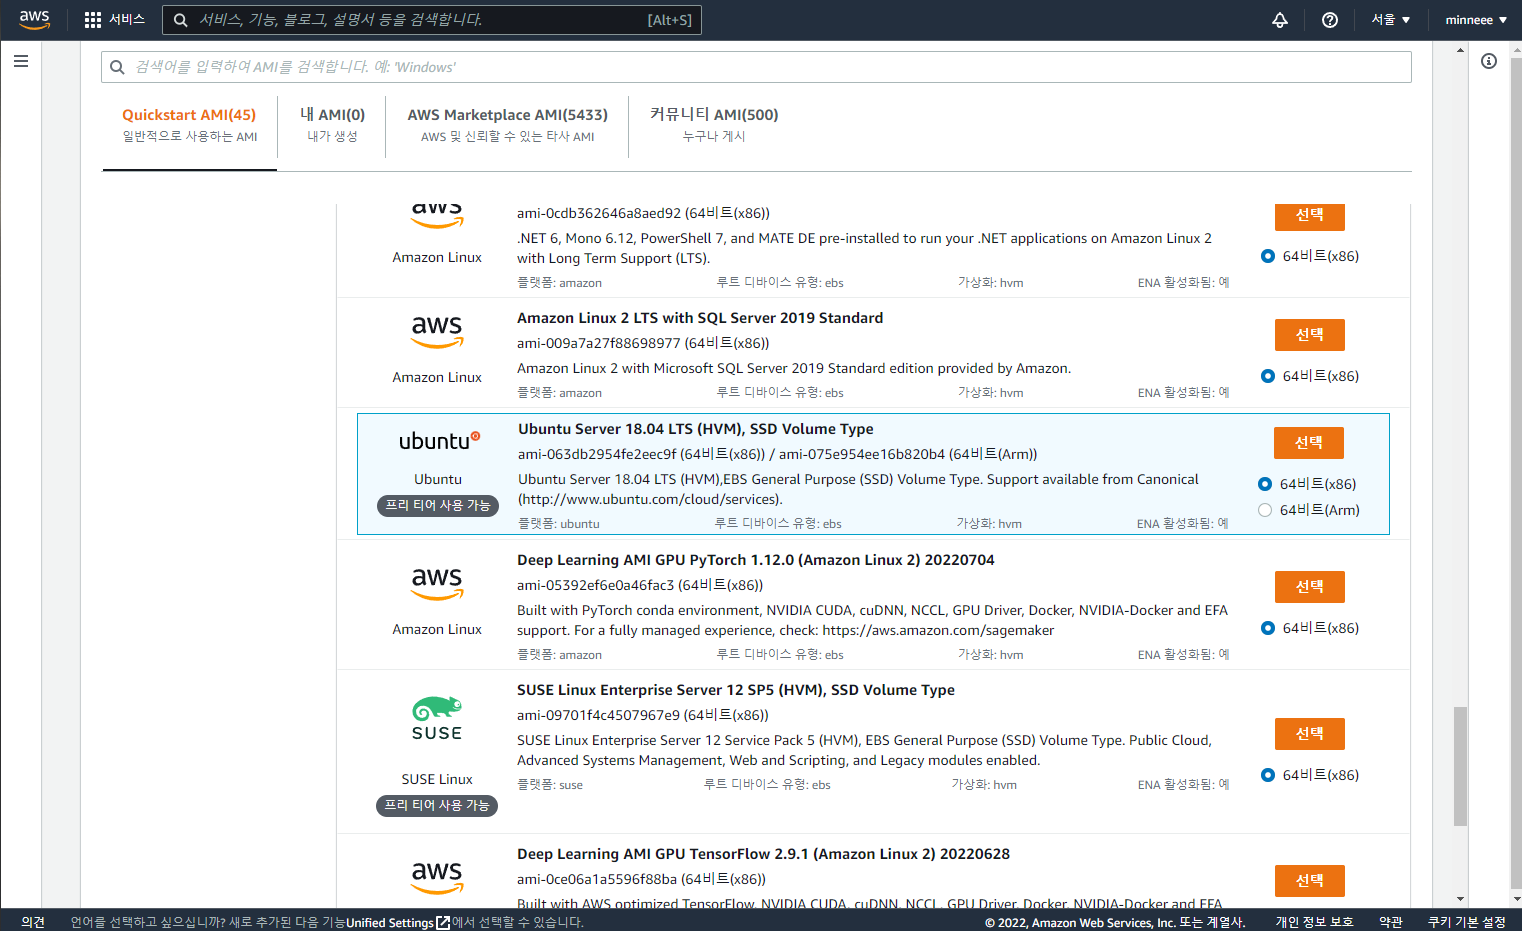Viewport: 1522px width, 931px height.
Task: Open the notifications bell
Action: 1280,20
